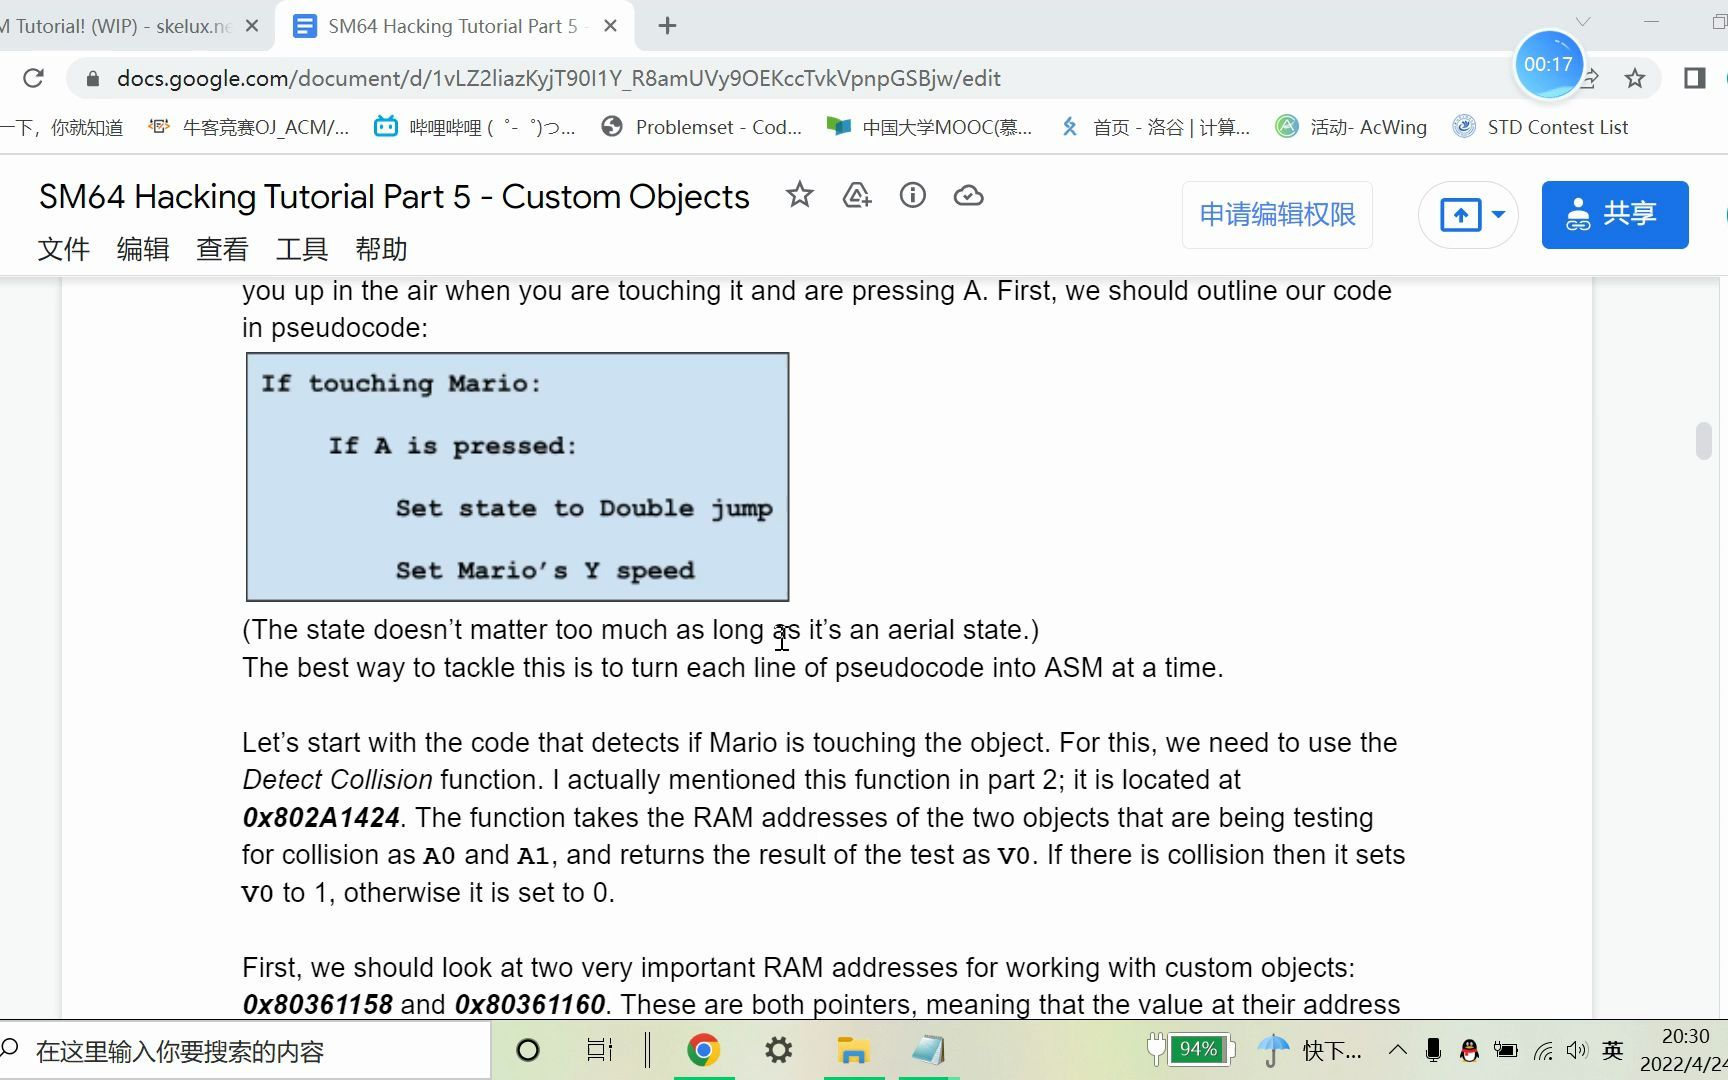Click the text 0x80361160 in the document
The image size is (1728, 1080).
click(530, 1004)
